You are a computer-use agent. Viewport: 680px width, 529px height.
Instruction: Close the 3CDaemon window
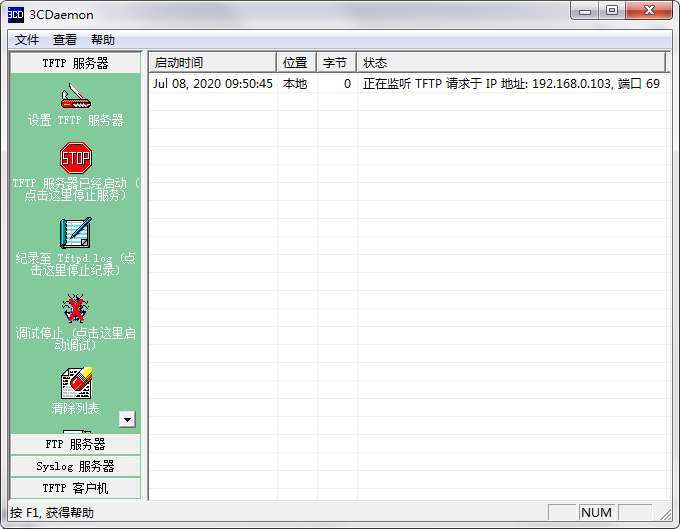pos(649,10)
